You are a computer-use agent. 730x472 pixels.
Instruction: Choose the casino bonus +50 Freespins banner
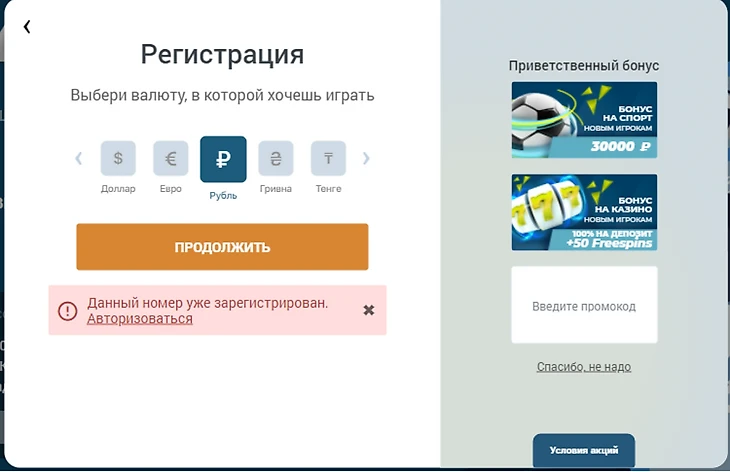point(584,212)
